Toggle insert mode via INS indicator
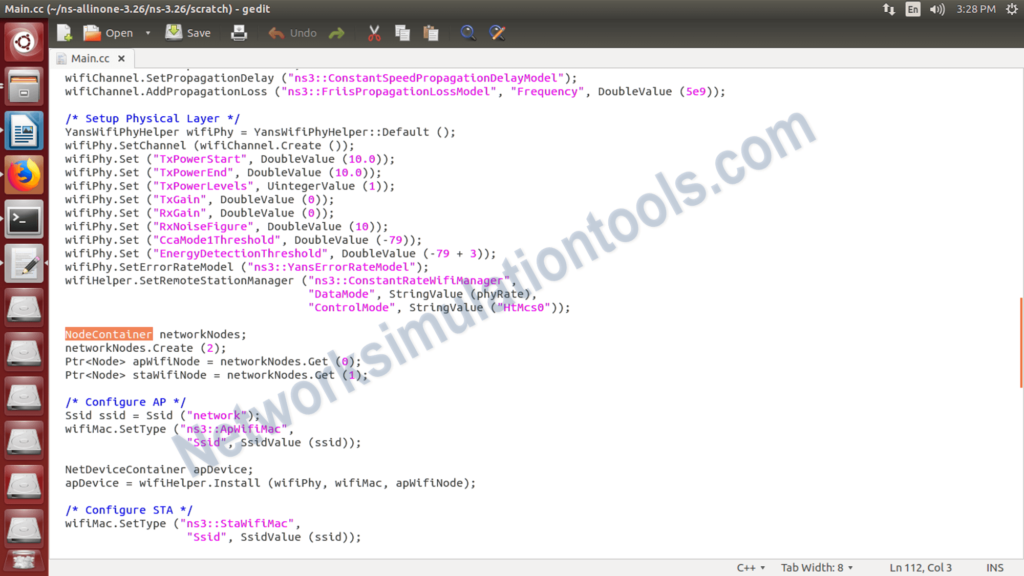 pos(995,567)
